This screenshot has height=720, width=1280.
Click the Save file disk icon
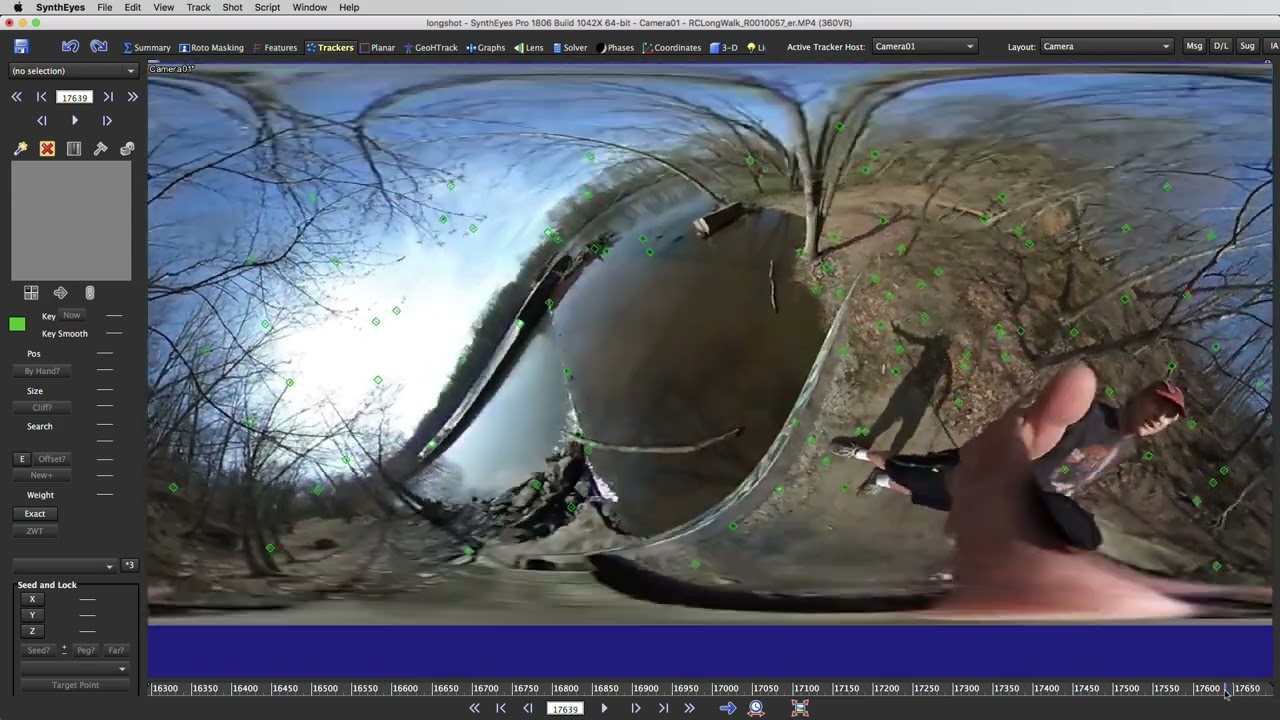pyautogui.click(x=21, y=46)
